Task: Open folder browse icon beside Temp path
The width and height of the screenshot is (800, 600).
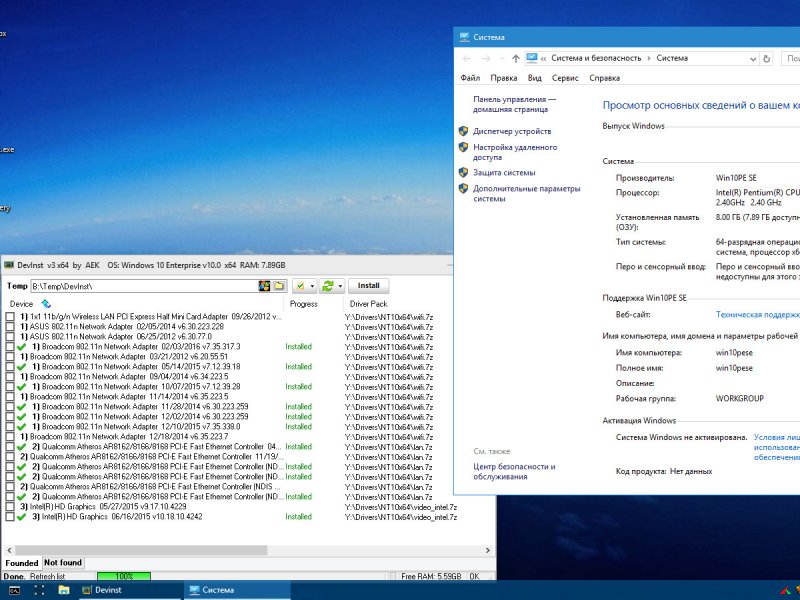Action: pyautogui.click(x=279, y=286)
